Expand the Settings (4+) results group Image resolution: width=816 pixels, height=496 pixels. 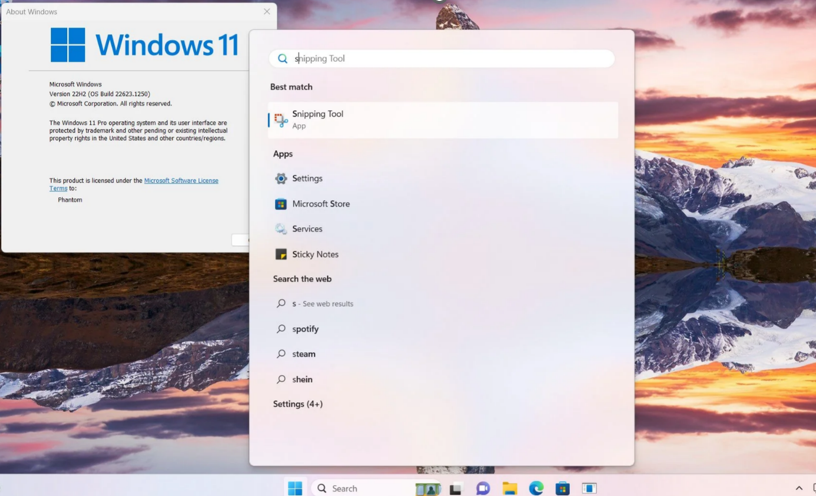click(x=298, y=404)
